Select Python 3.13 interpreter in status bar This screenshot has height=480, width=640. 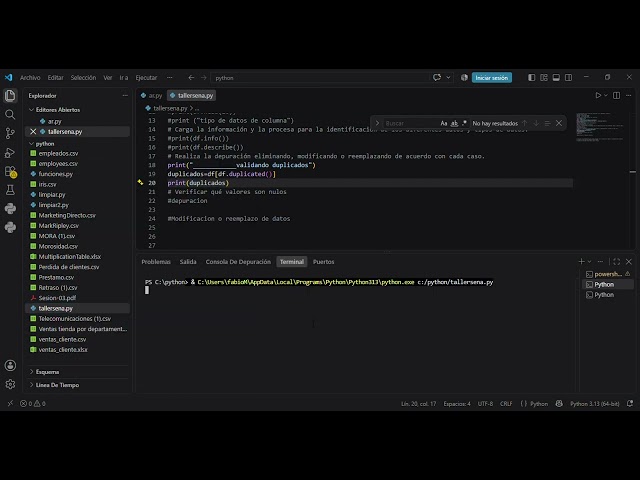594,404
